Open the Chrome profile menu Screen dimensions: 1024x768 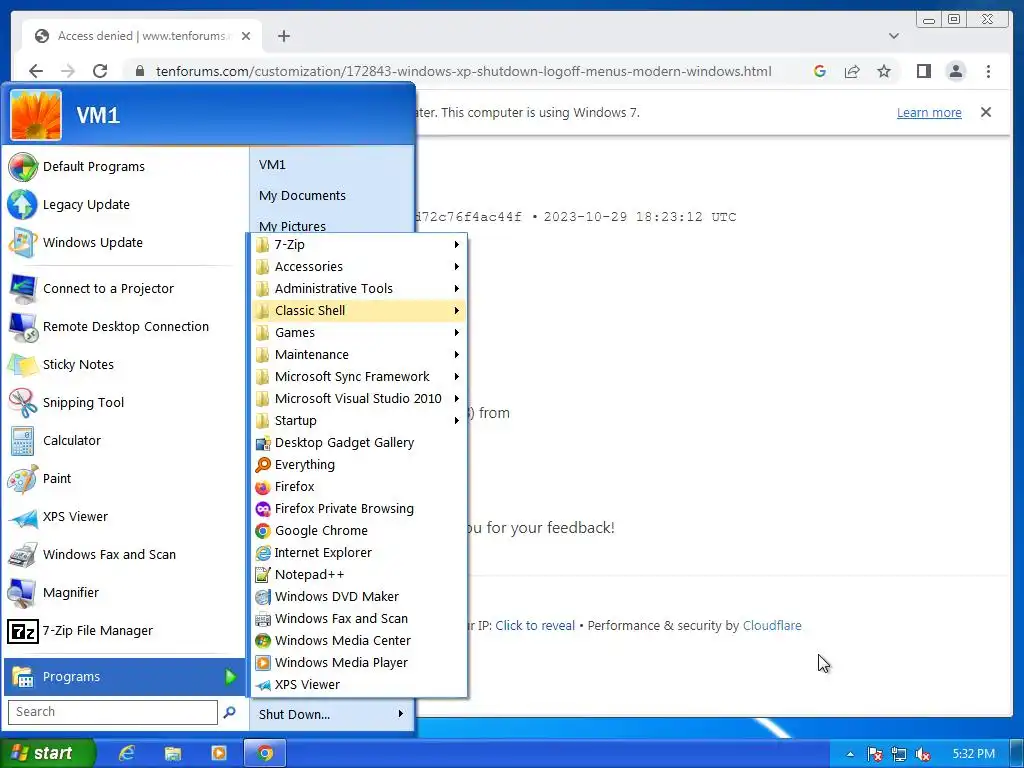coord(955,71)
